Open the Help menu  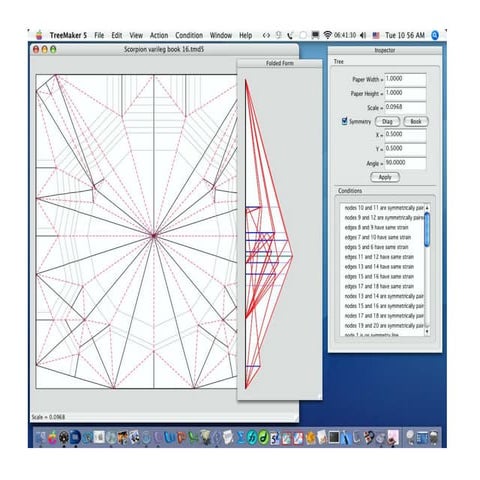coord(245,35)
